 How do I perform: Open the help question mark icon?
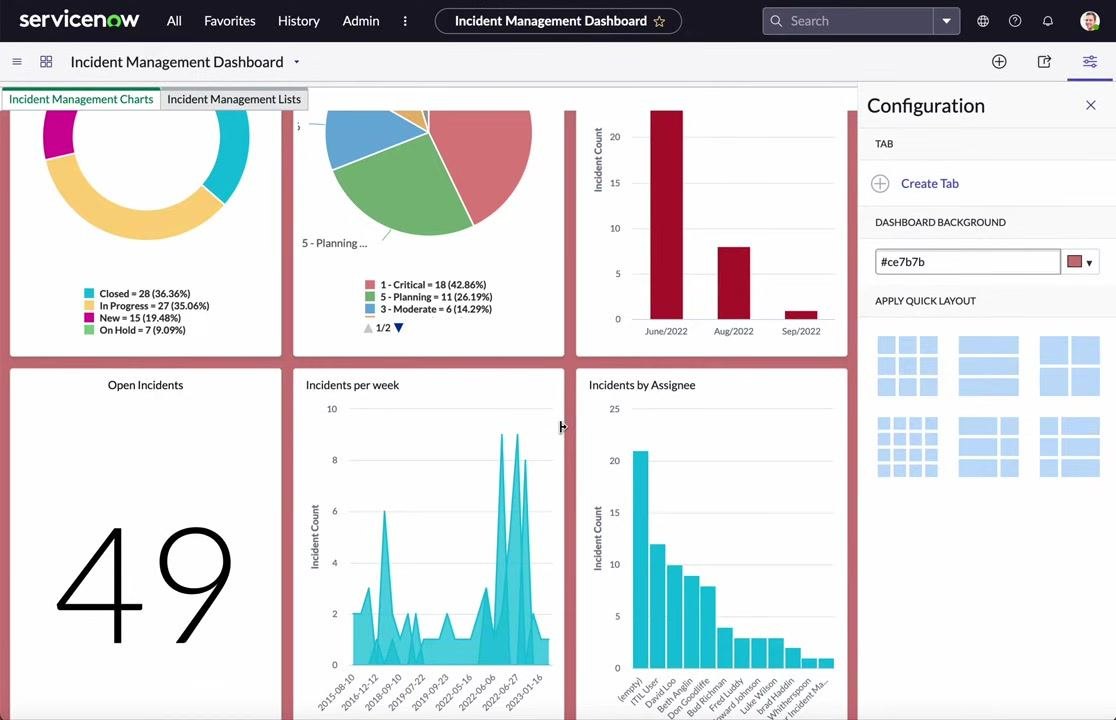click(x=1015, y=21)
